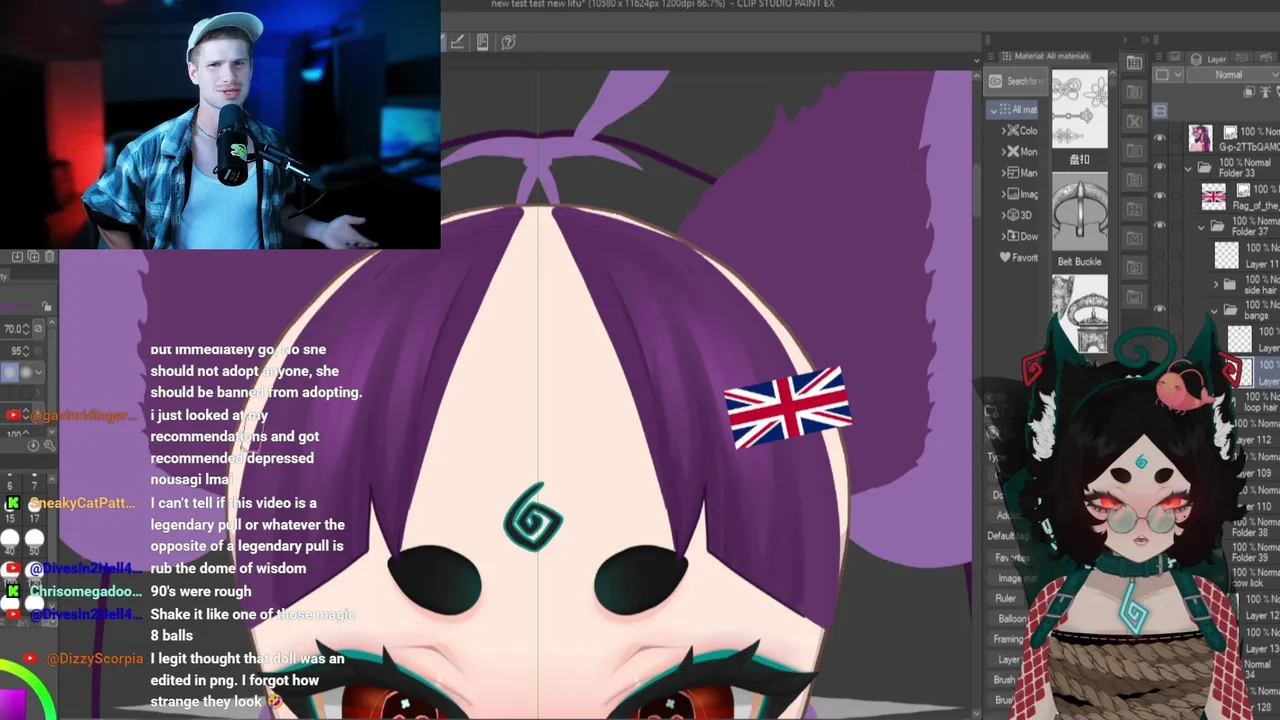Toggle the lock icon in tool property
The width and height of the screenshot is (1280, 720).
(47, 305)
